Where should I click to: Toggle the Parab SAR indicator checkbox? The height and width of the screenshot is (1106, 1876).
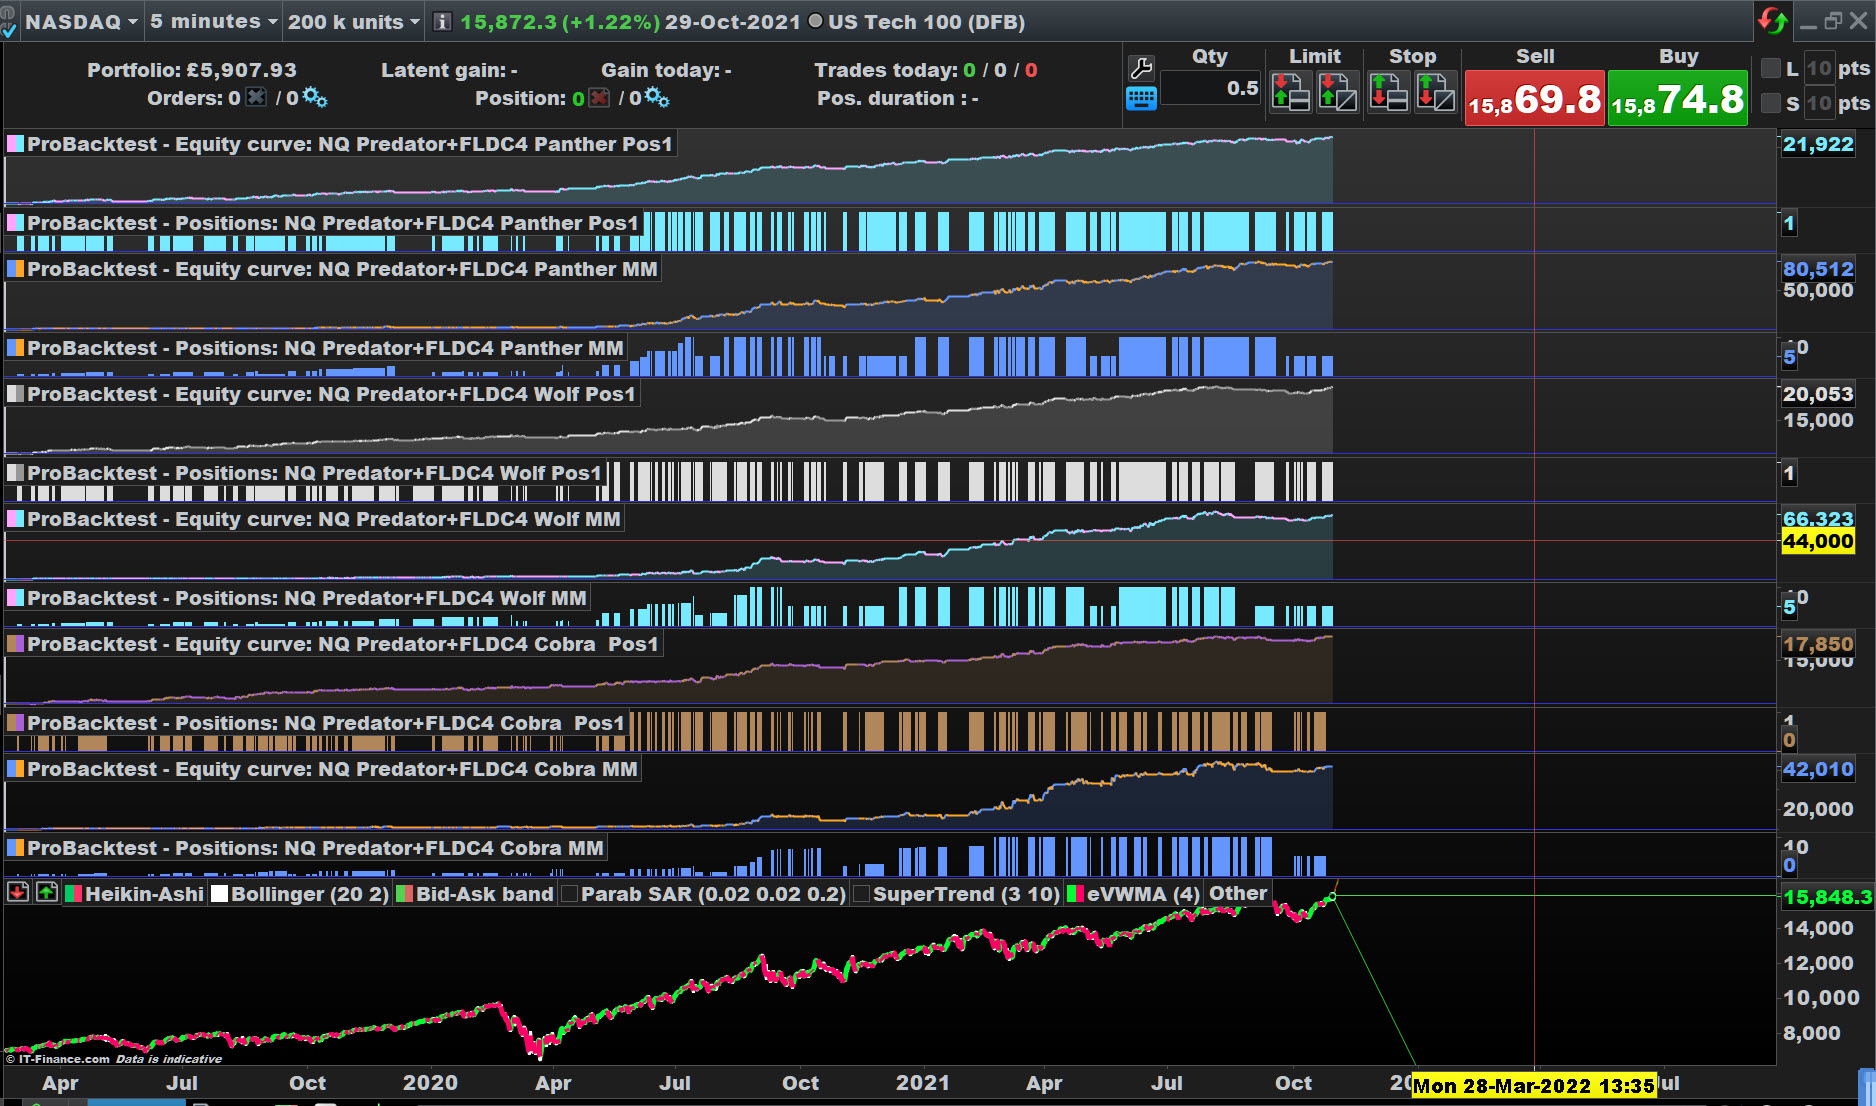tap(570, 894)
